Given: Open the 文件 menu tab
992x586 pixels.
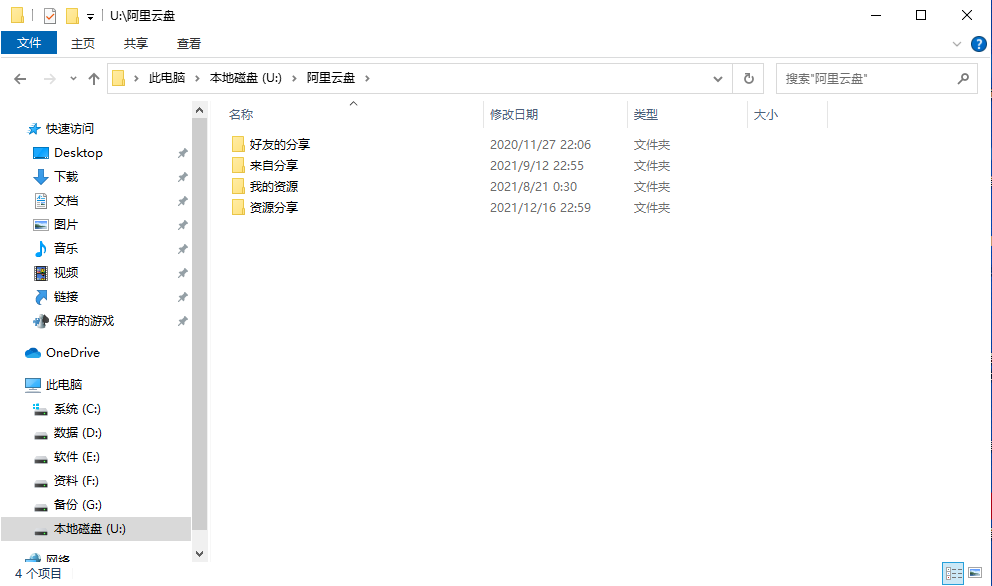Looking at the screenshot, I should click(29, 43).
